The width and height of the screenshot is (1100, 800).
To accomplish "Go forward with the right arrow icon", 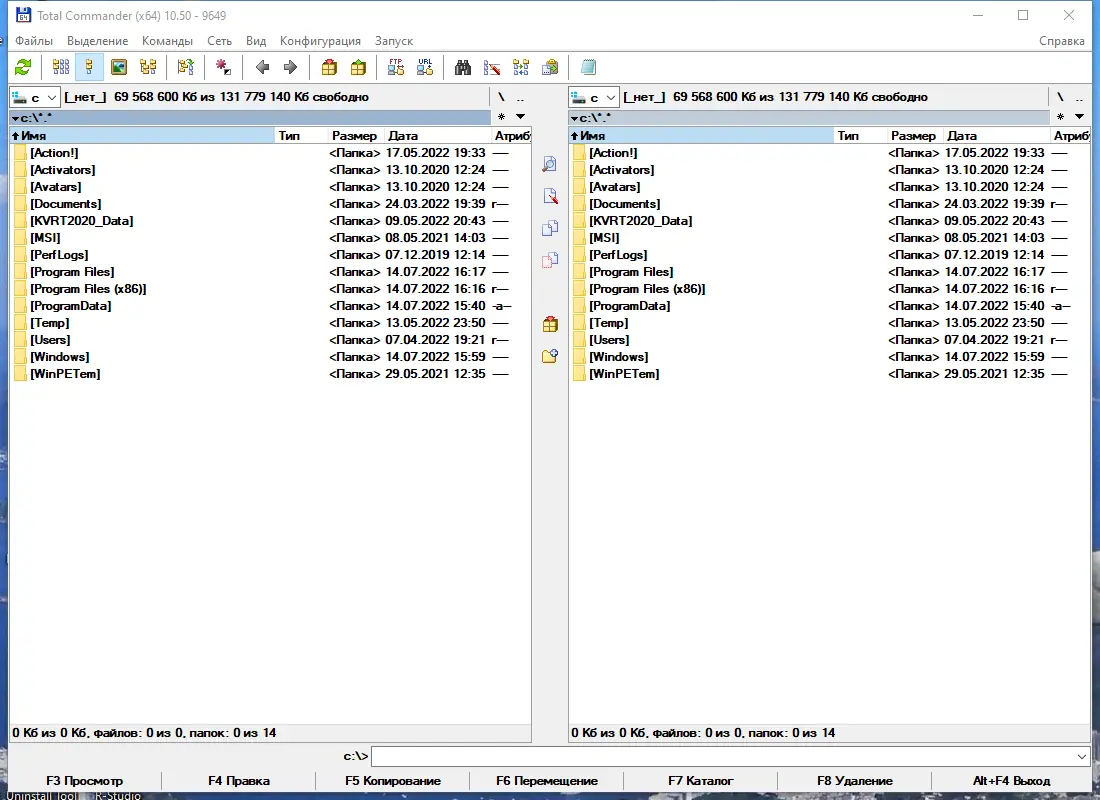I will pos(290,67).
